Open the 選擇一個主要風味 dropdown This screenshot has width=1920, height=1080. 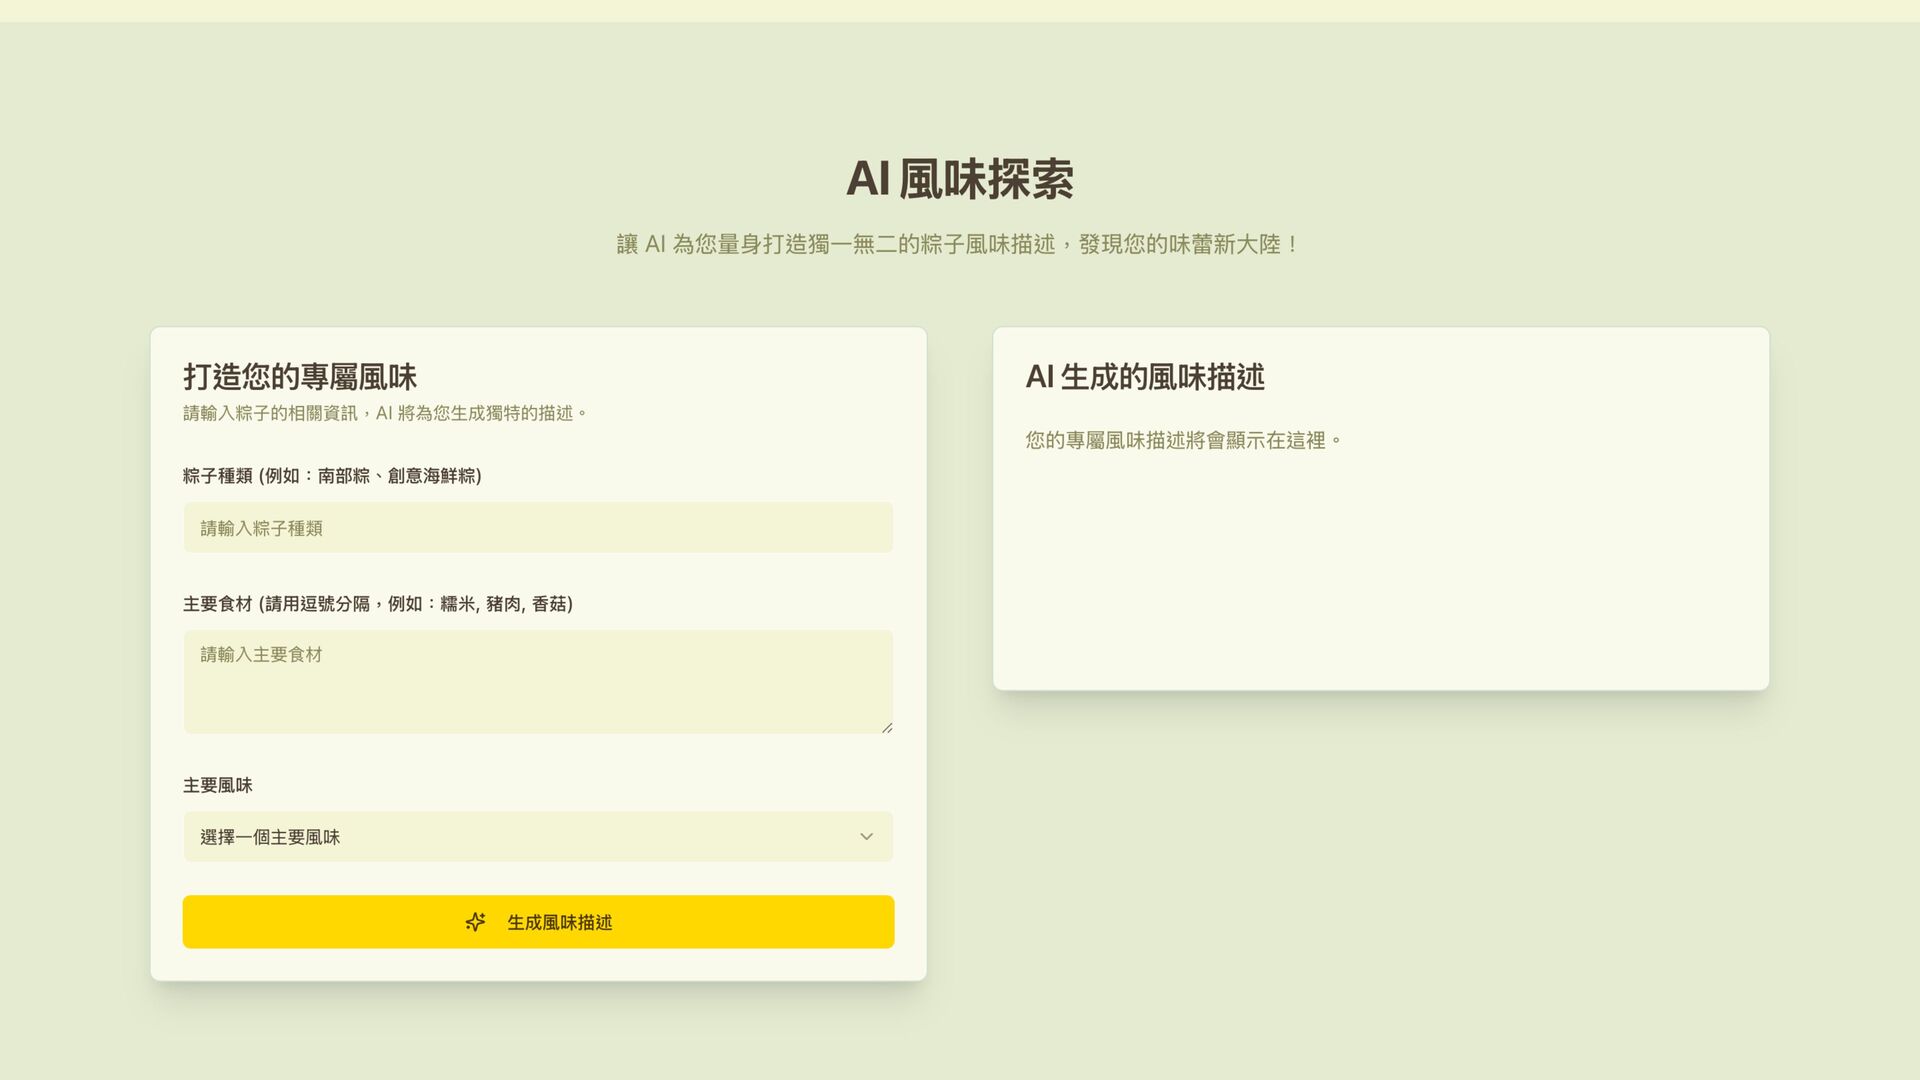click(x=538, y=837)
